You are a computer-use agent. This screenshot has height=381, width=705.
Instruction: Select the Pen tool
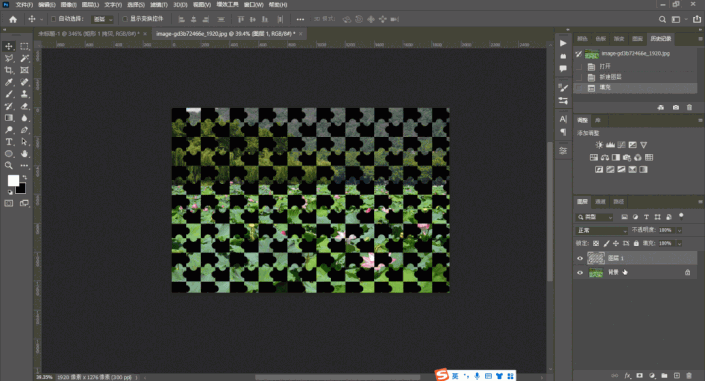click(24, 130)
